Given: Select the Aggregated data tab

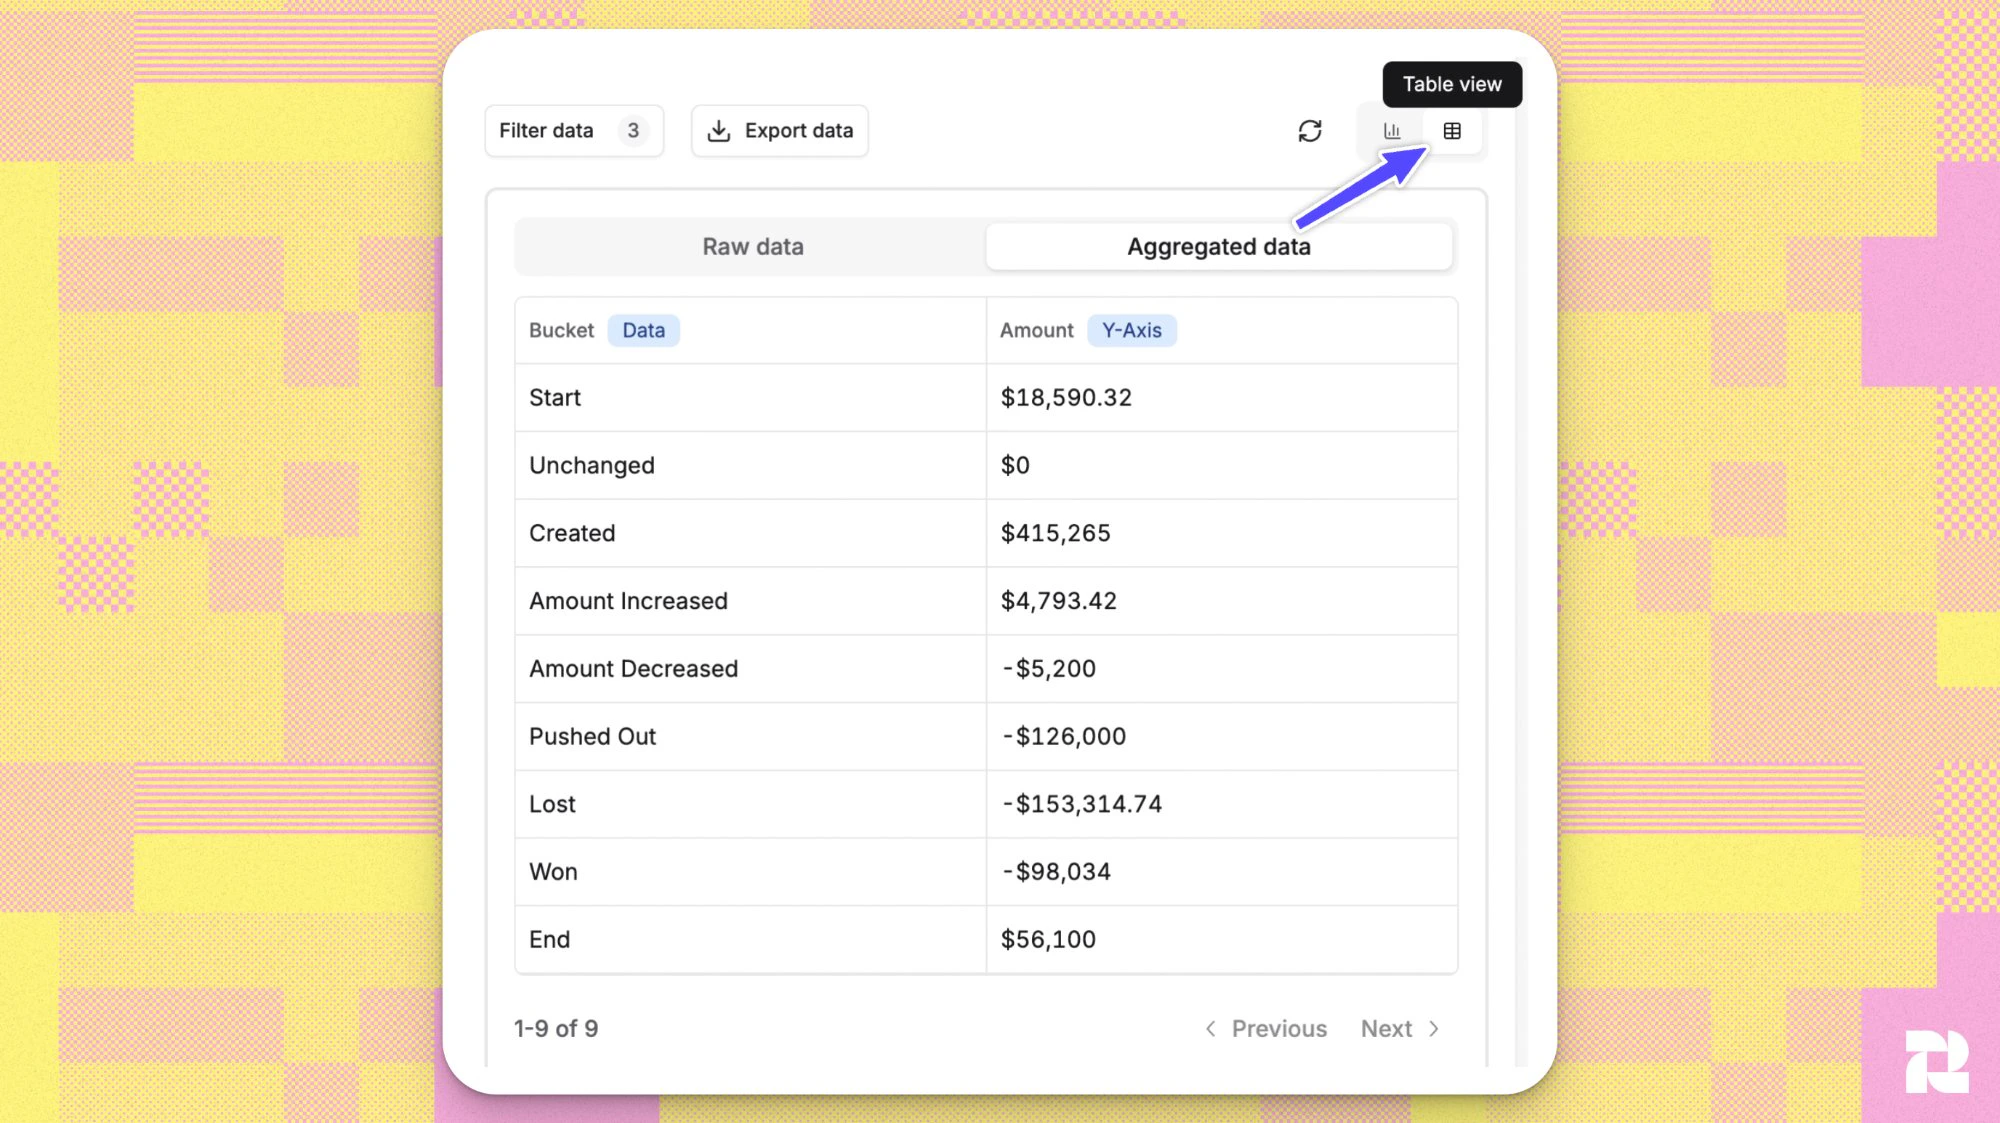Looking at the screenshot, I should [x=1218, y=246].
